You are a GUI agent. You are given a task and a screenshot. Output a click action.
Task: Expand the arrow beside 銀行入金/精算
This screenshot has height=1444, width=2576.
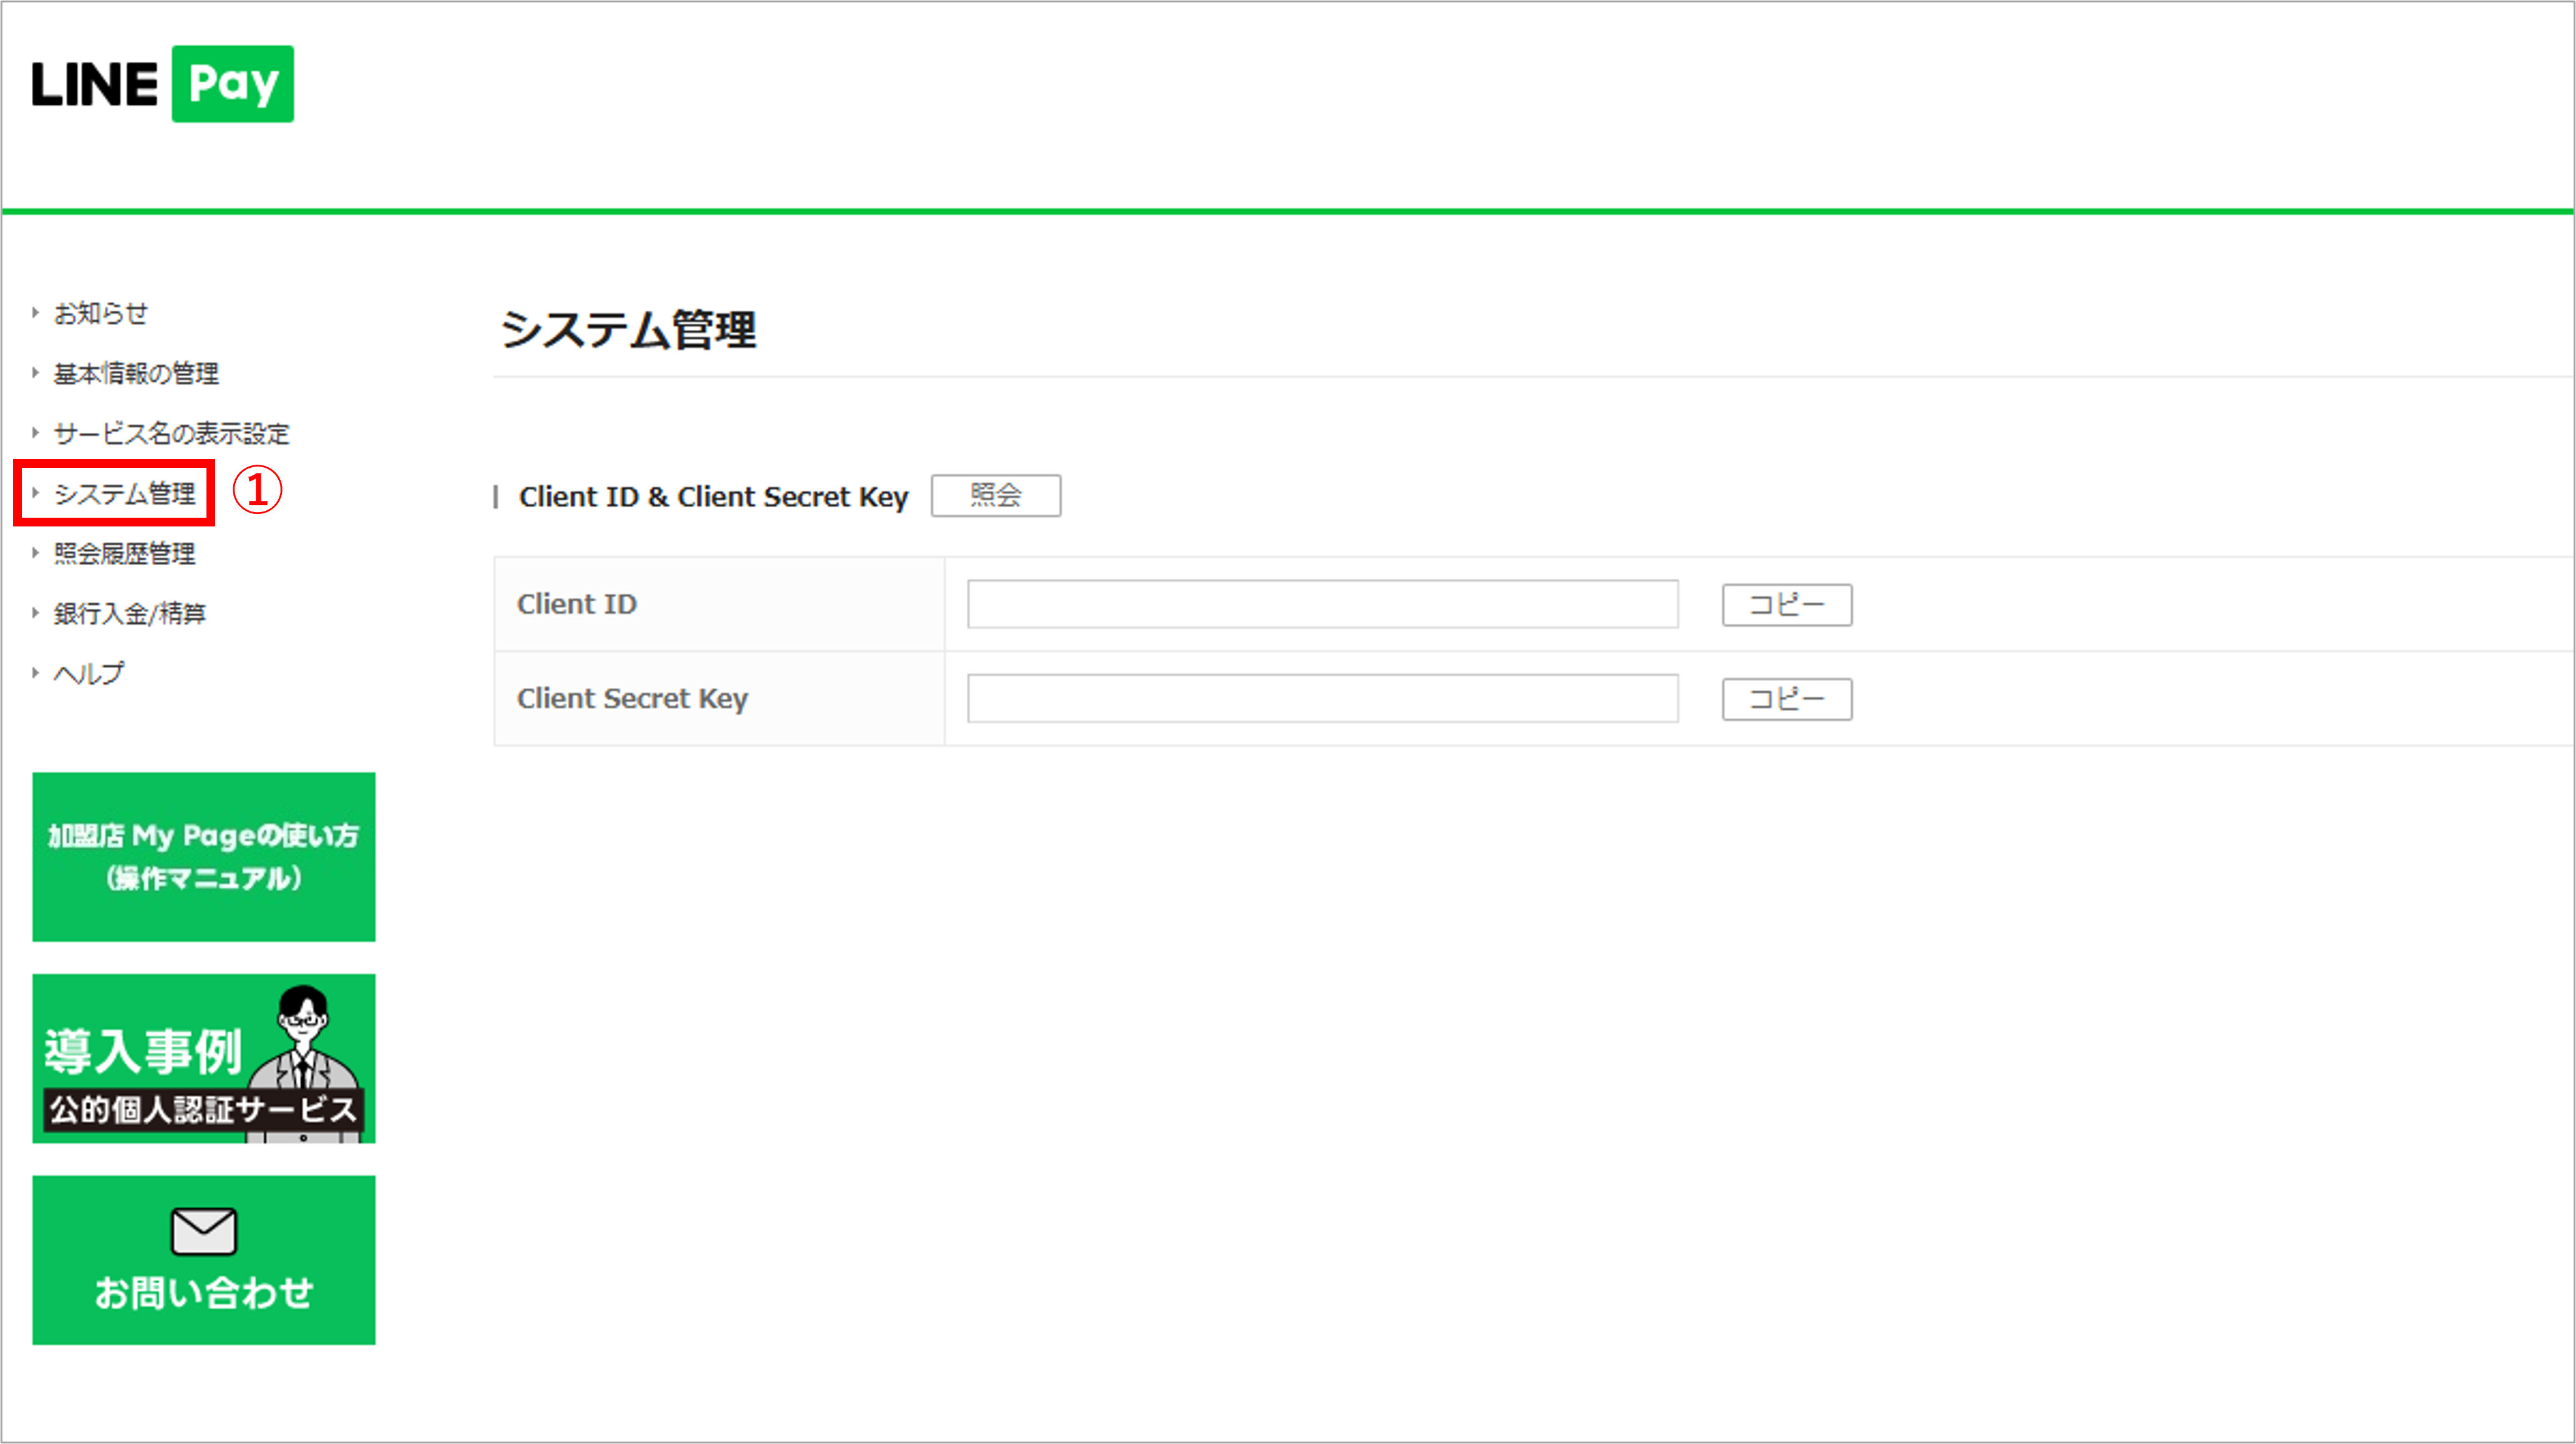tap(35, 613)
